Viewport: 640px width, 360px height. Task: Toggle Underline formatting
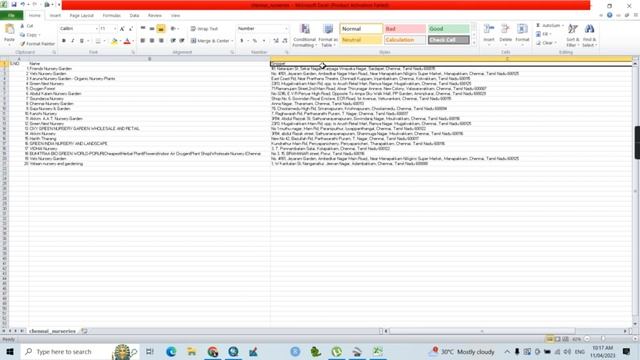click(82, 41)
